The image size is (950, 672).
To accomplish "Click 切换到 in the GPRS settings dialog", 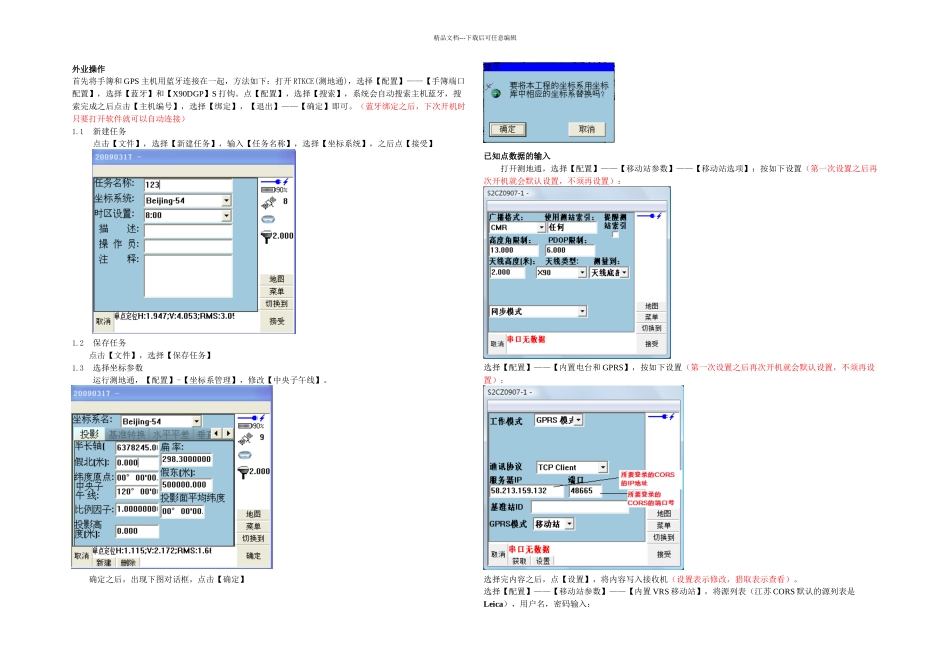I will tap(663, 537).
